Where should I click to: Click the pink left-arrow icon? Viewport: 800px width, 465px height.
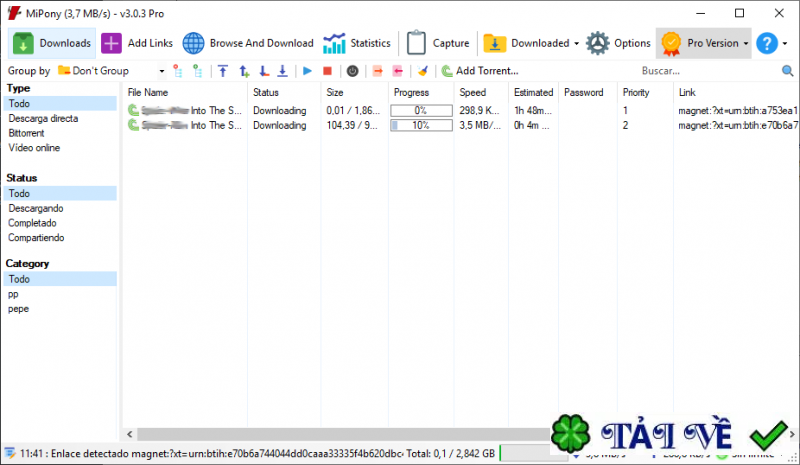click(x=397, y=71)
